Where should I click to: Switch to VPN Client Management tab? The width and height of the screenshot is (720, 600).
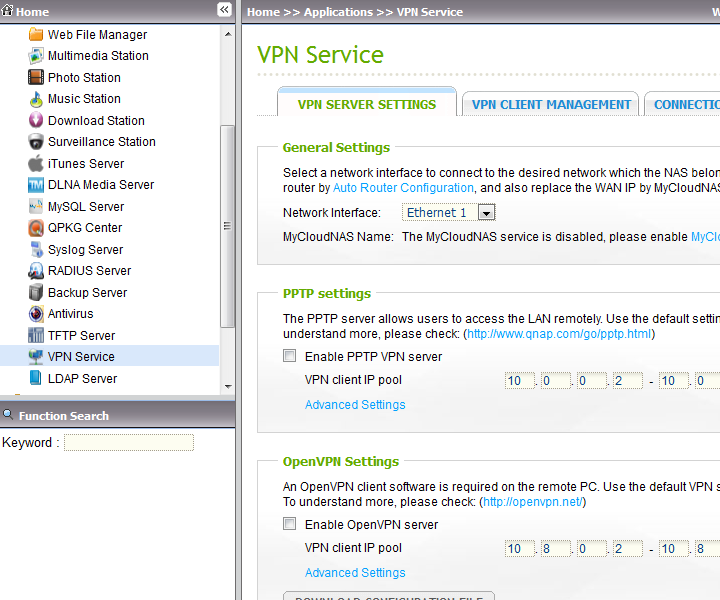[551, 104]
